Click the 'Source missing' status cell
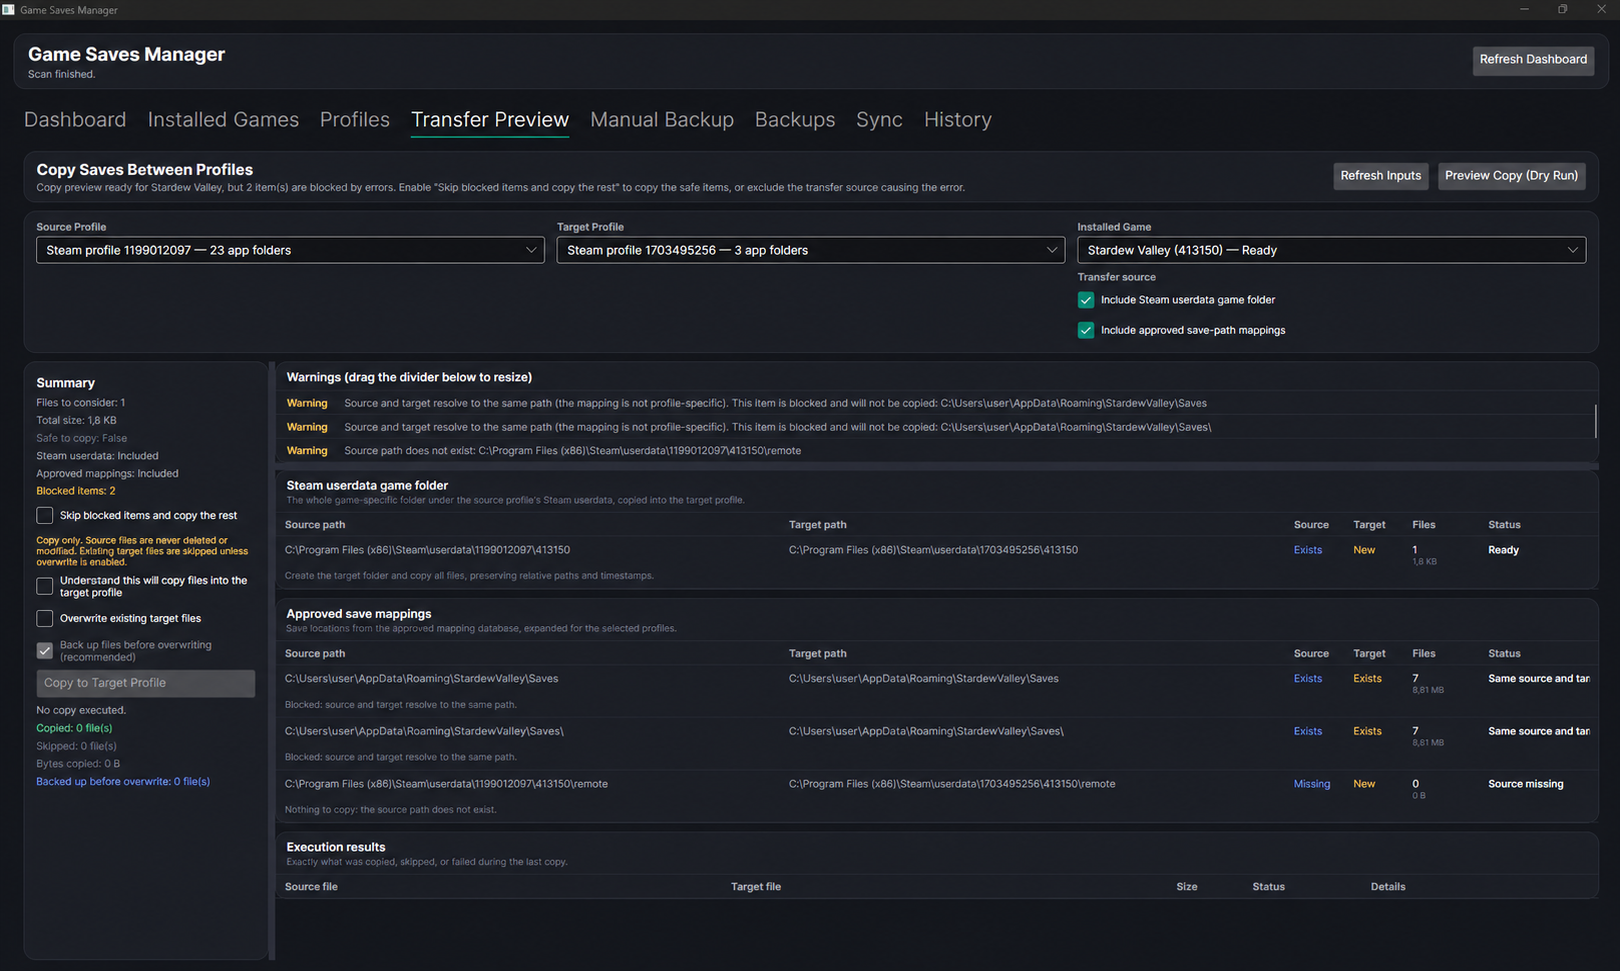 click(x=1525, y=784)
